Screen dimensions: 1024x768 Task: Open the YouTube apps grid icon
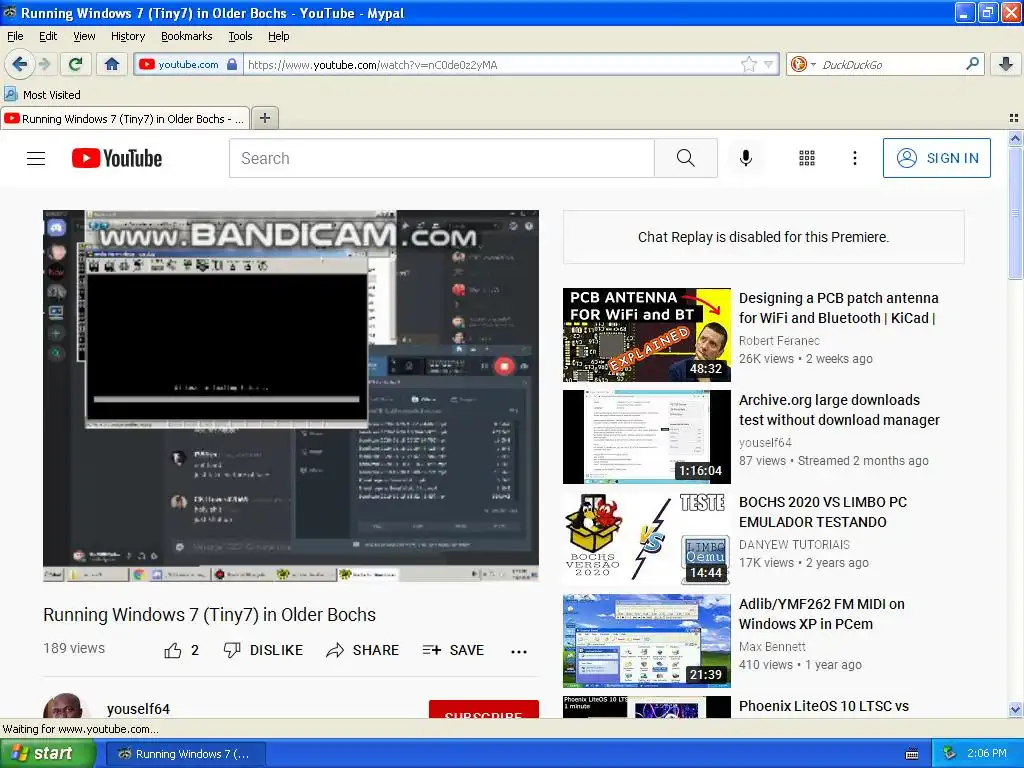point(807,158)
